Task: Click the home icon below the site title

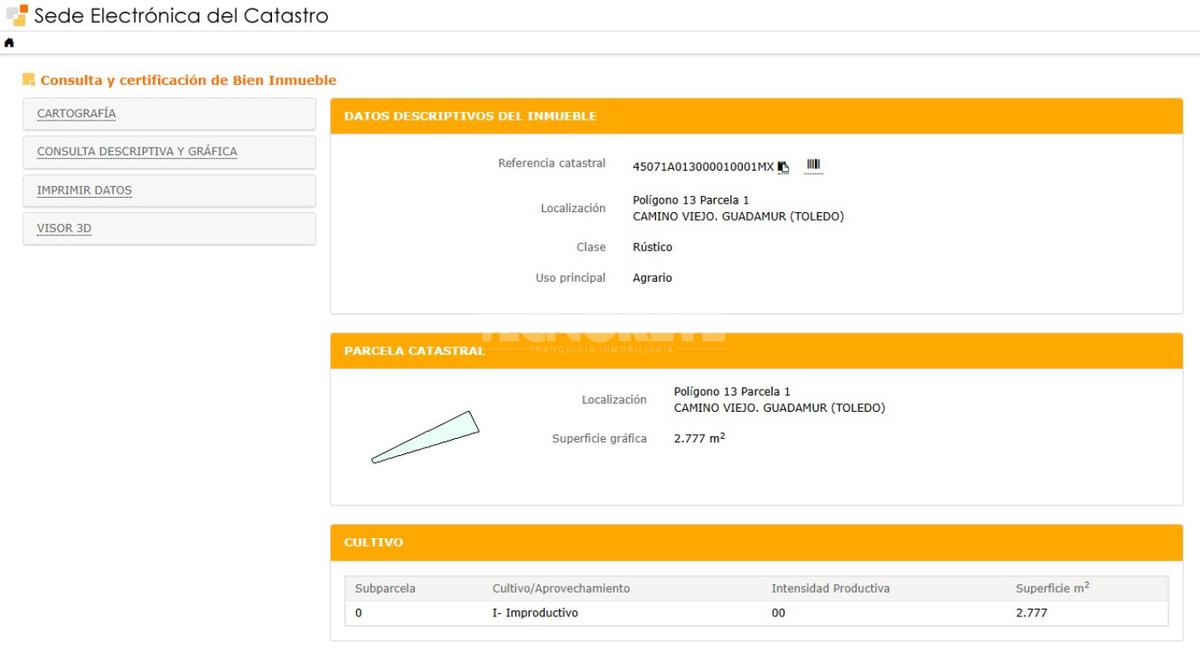Action: point(9,43)
